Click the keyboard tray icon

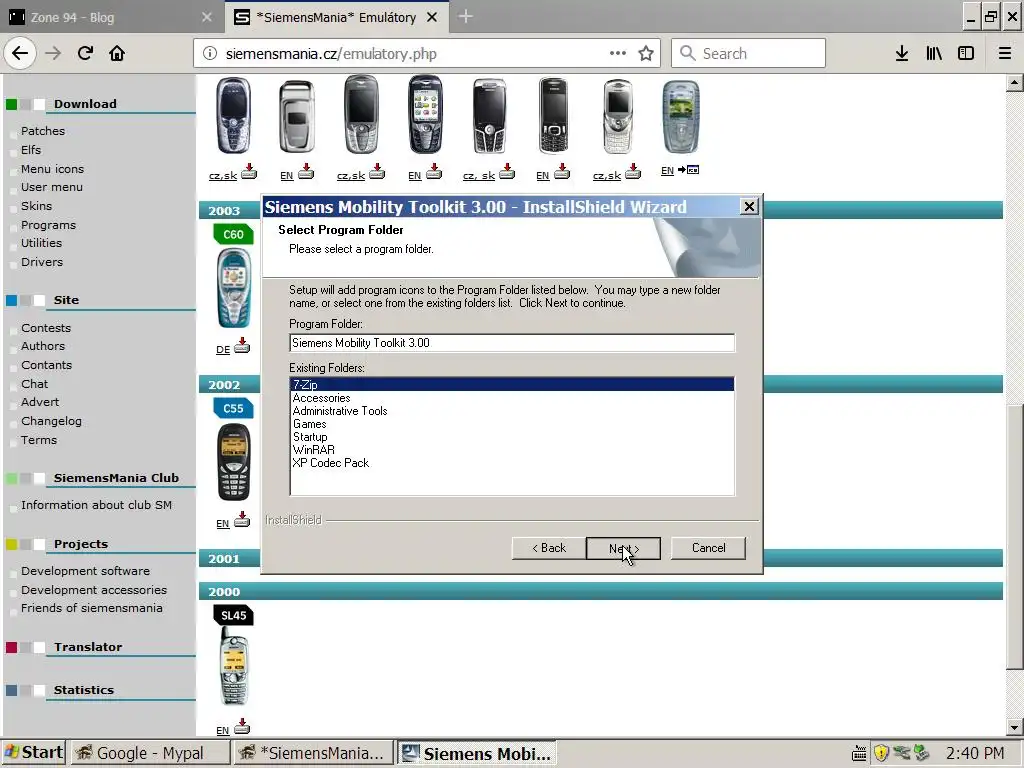pos(859,754)
